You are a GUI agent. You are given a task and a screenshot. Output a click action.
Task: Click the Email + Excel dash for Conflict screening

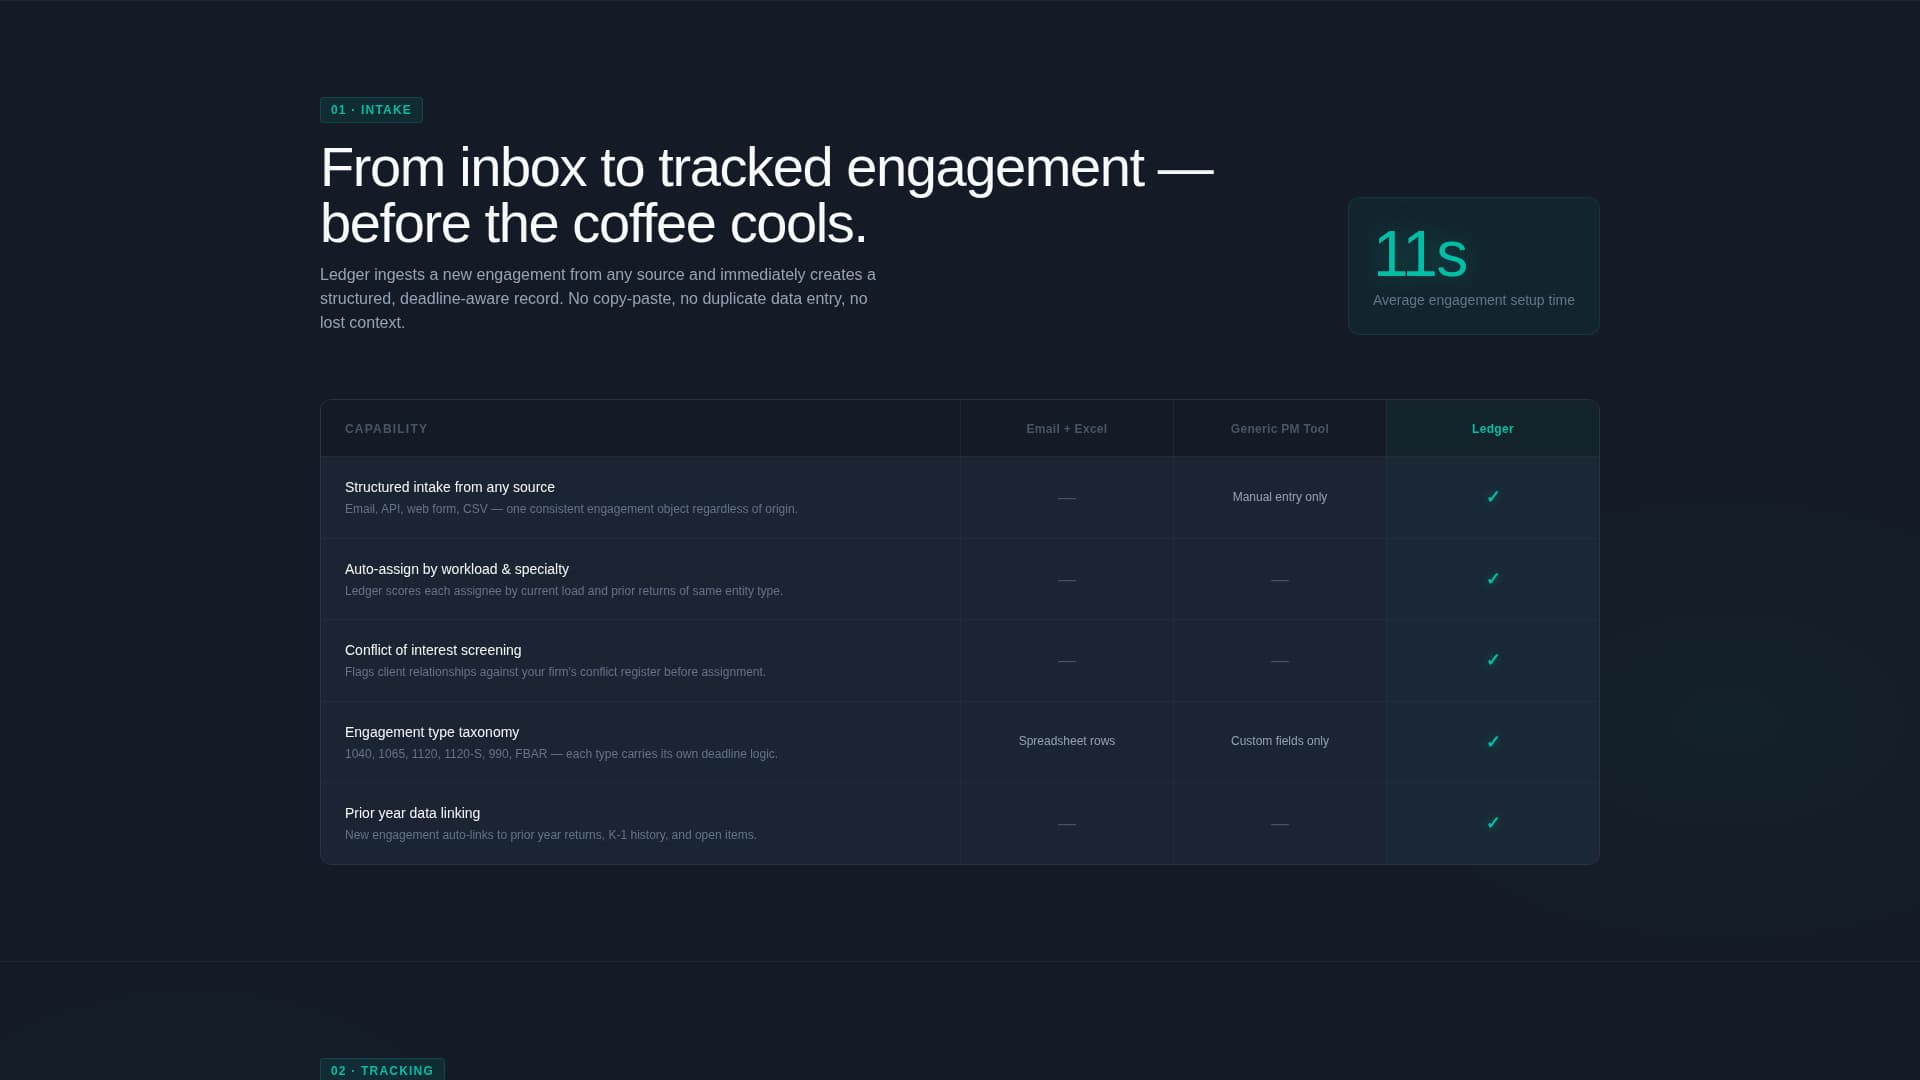(x=1066, y=661)
